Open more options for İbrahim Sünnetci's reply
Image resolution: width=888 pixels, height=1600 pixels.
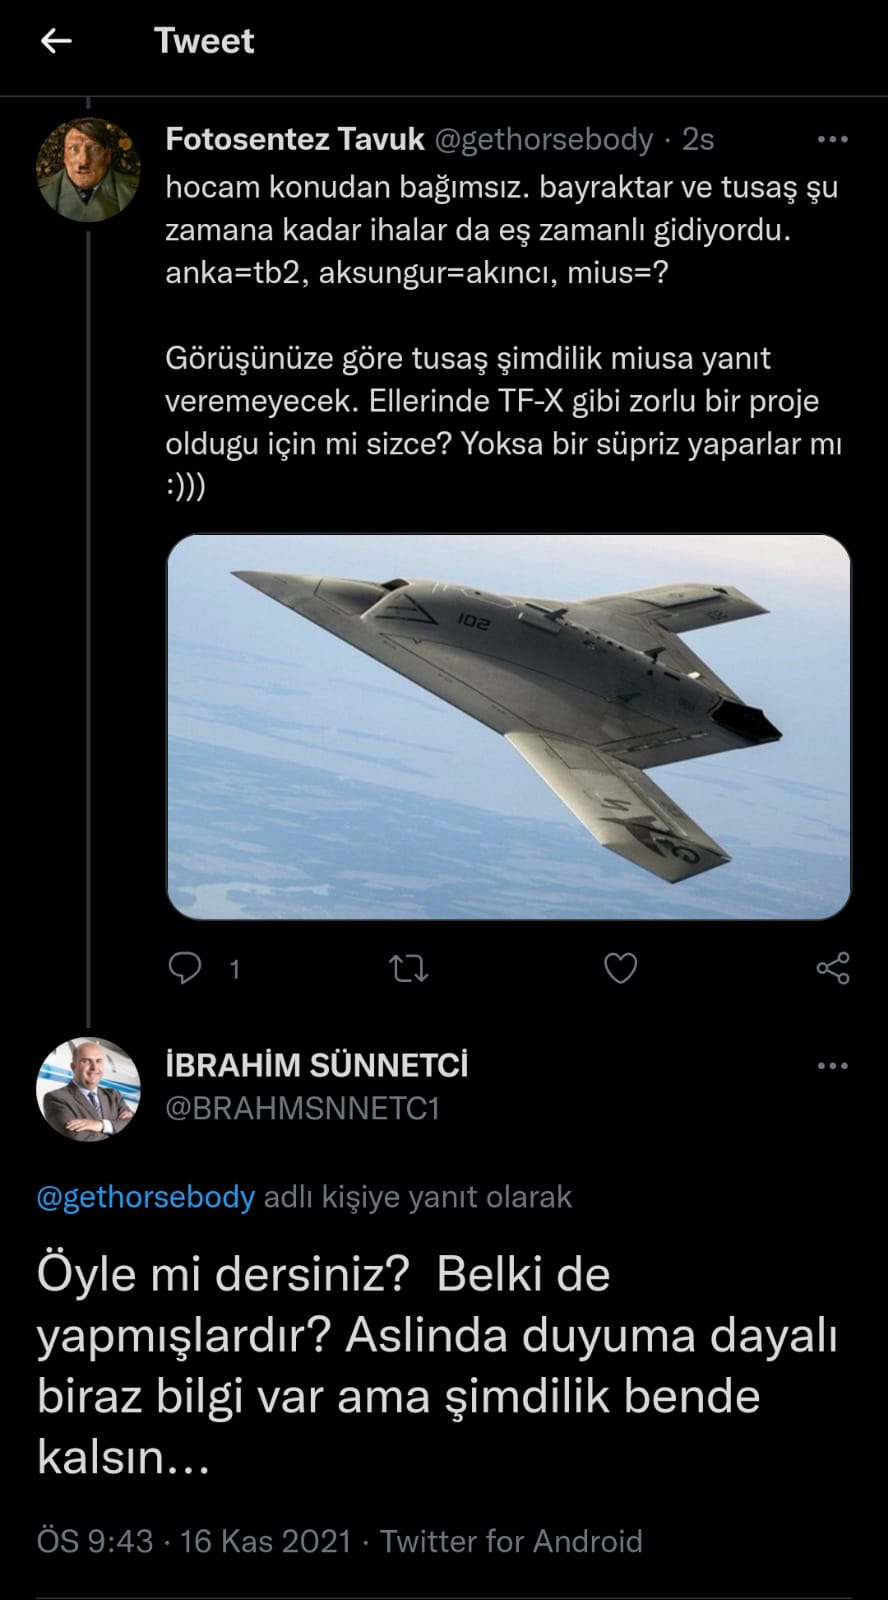point(832,1066)
